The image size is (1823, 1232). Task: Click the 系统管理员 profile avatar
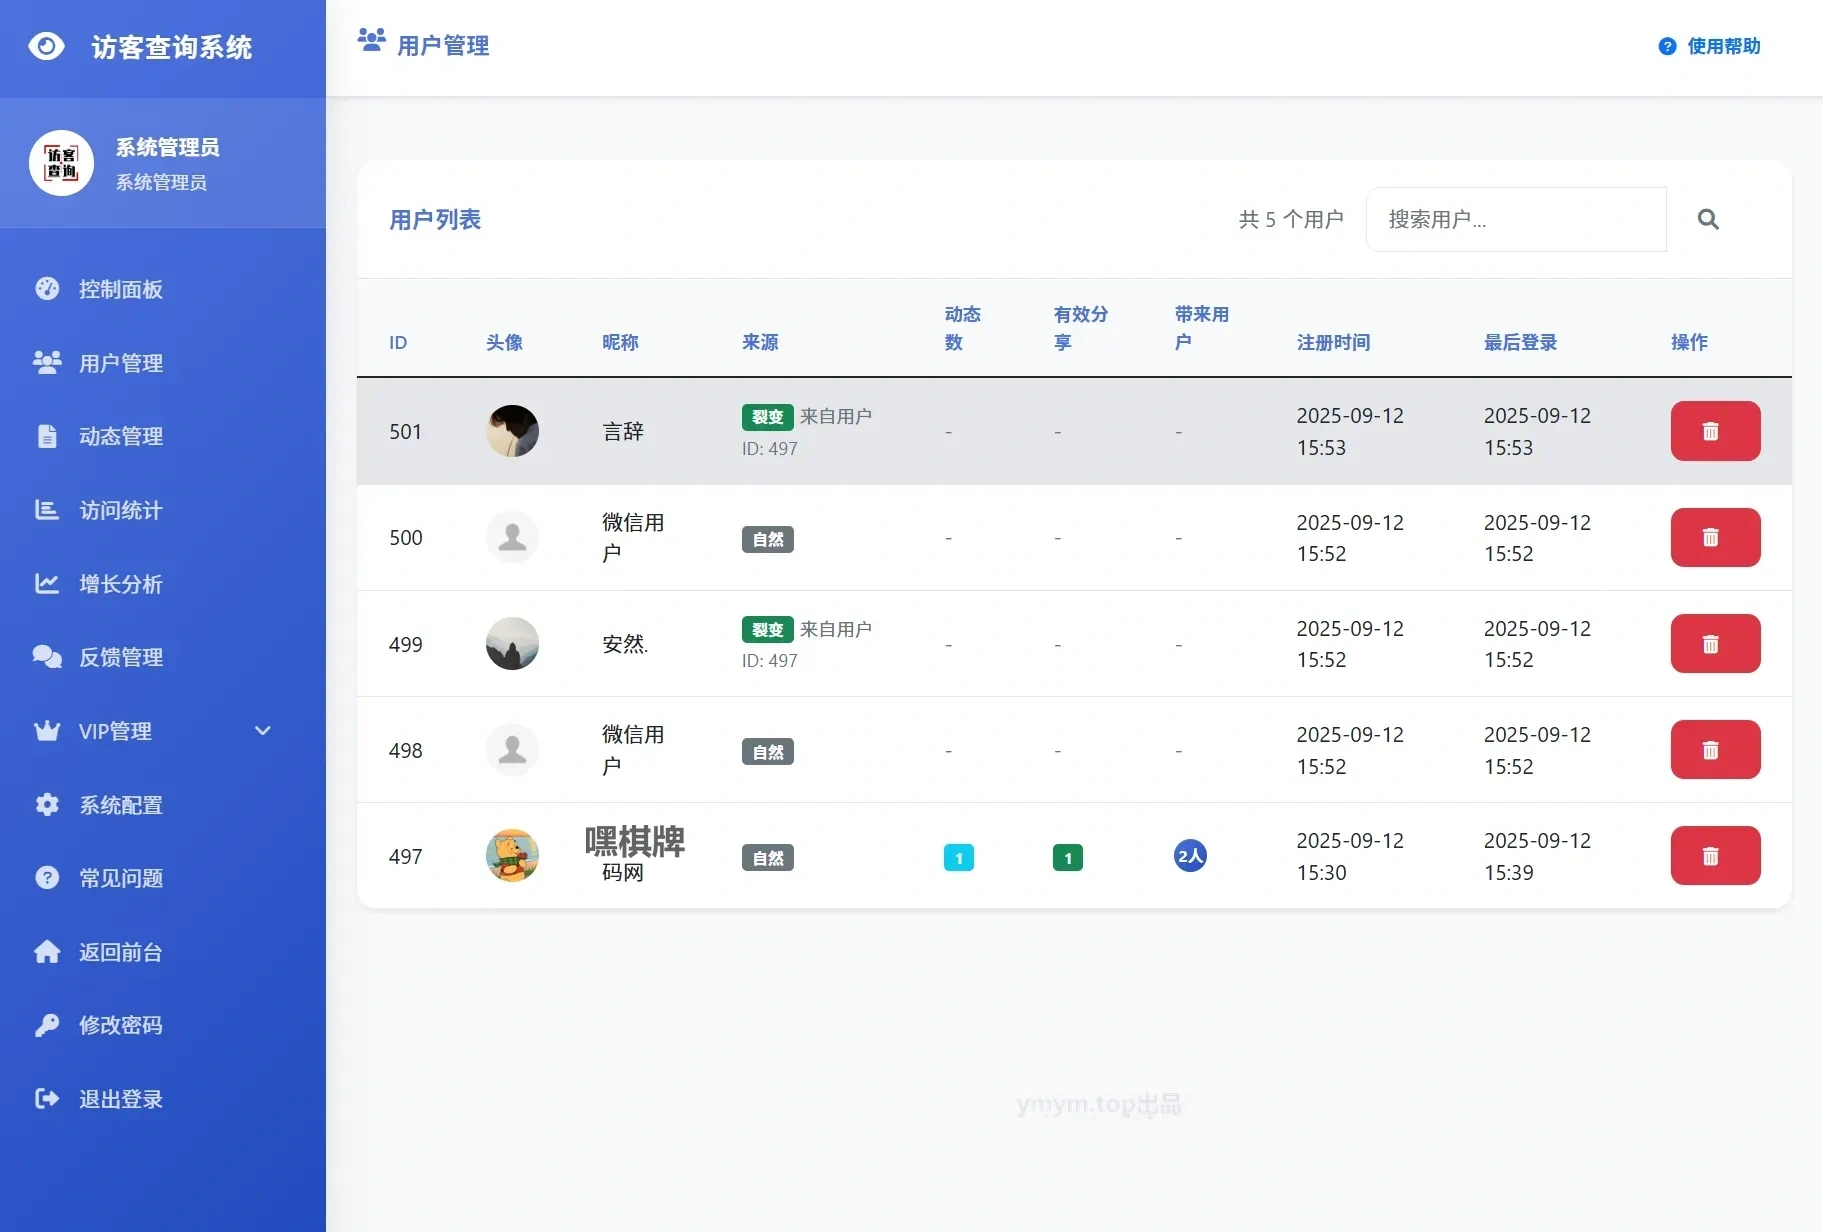click(x=62, y=163)
